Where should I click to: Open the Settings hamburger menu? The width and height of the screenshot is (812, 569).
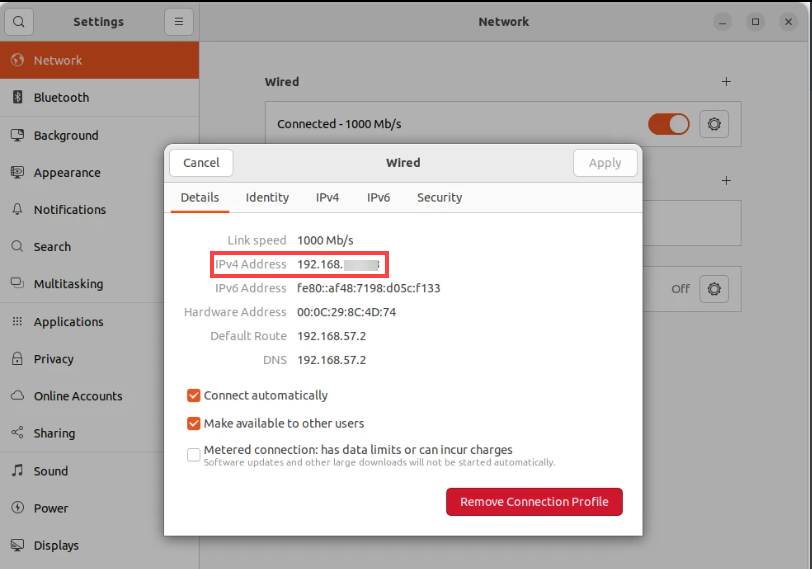(x=178, y=22)
